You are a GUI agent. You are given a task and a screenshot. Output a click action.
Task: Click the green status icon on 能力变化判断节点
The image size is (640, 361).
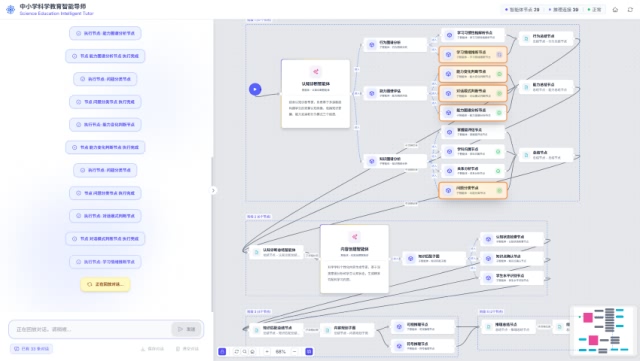tap(499, 74)
